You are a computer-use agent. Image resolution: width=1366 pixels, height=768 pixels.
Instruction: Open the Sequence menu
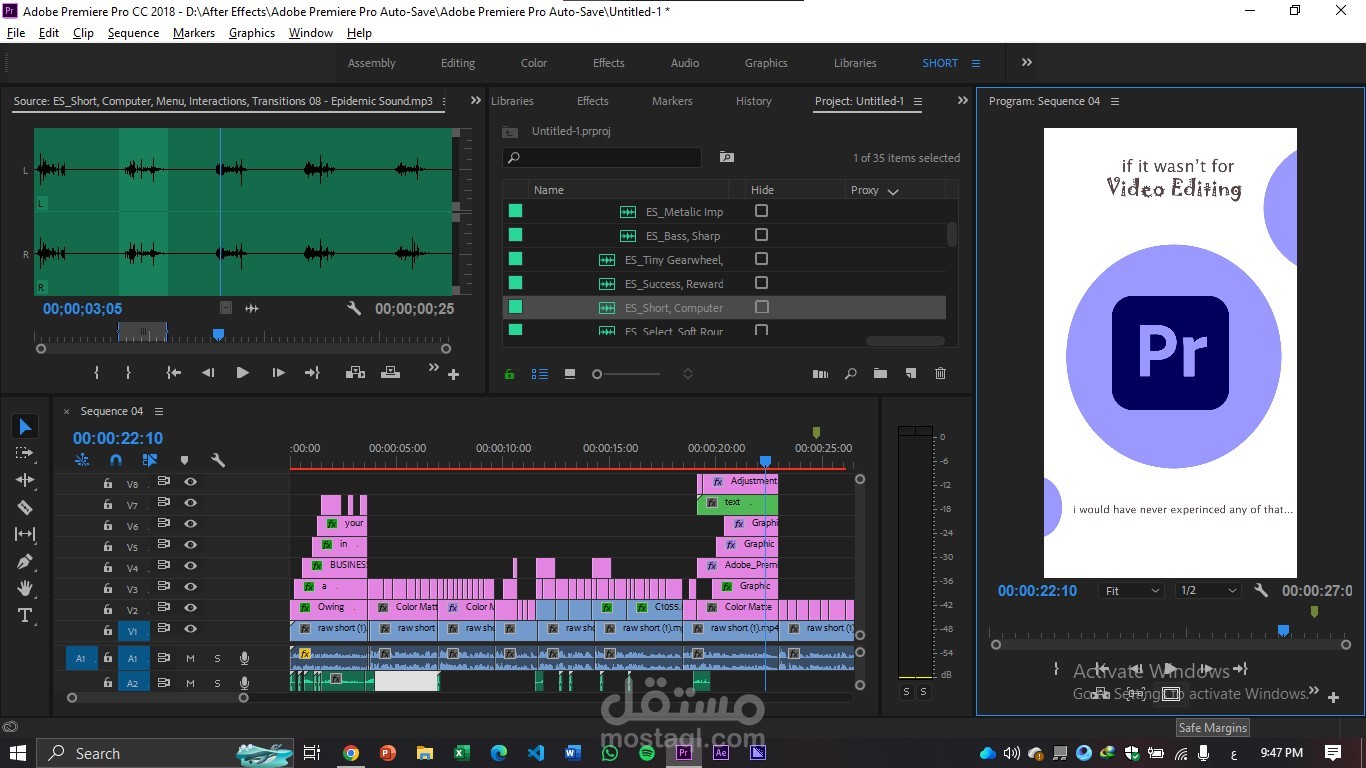click(133, 33)
